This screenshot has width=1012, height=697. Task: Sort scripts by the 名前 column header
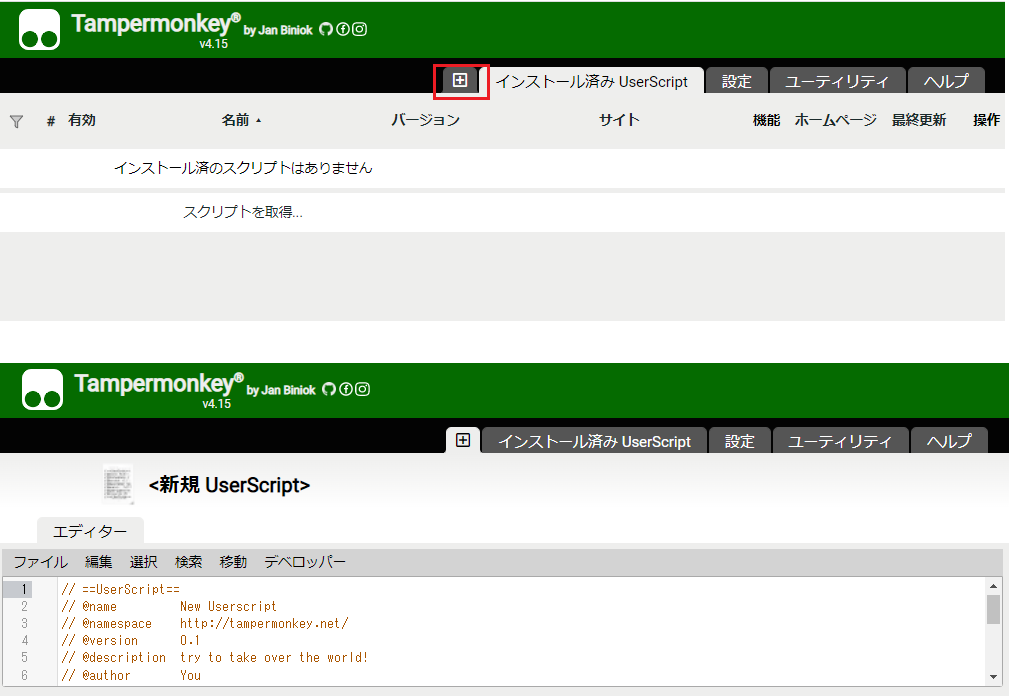click(241, 120)
